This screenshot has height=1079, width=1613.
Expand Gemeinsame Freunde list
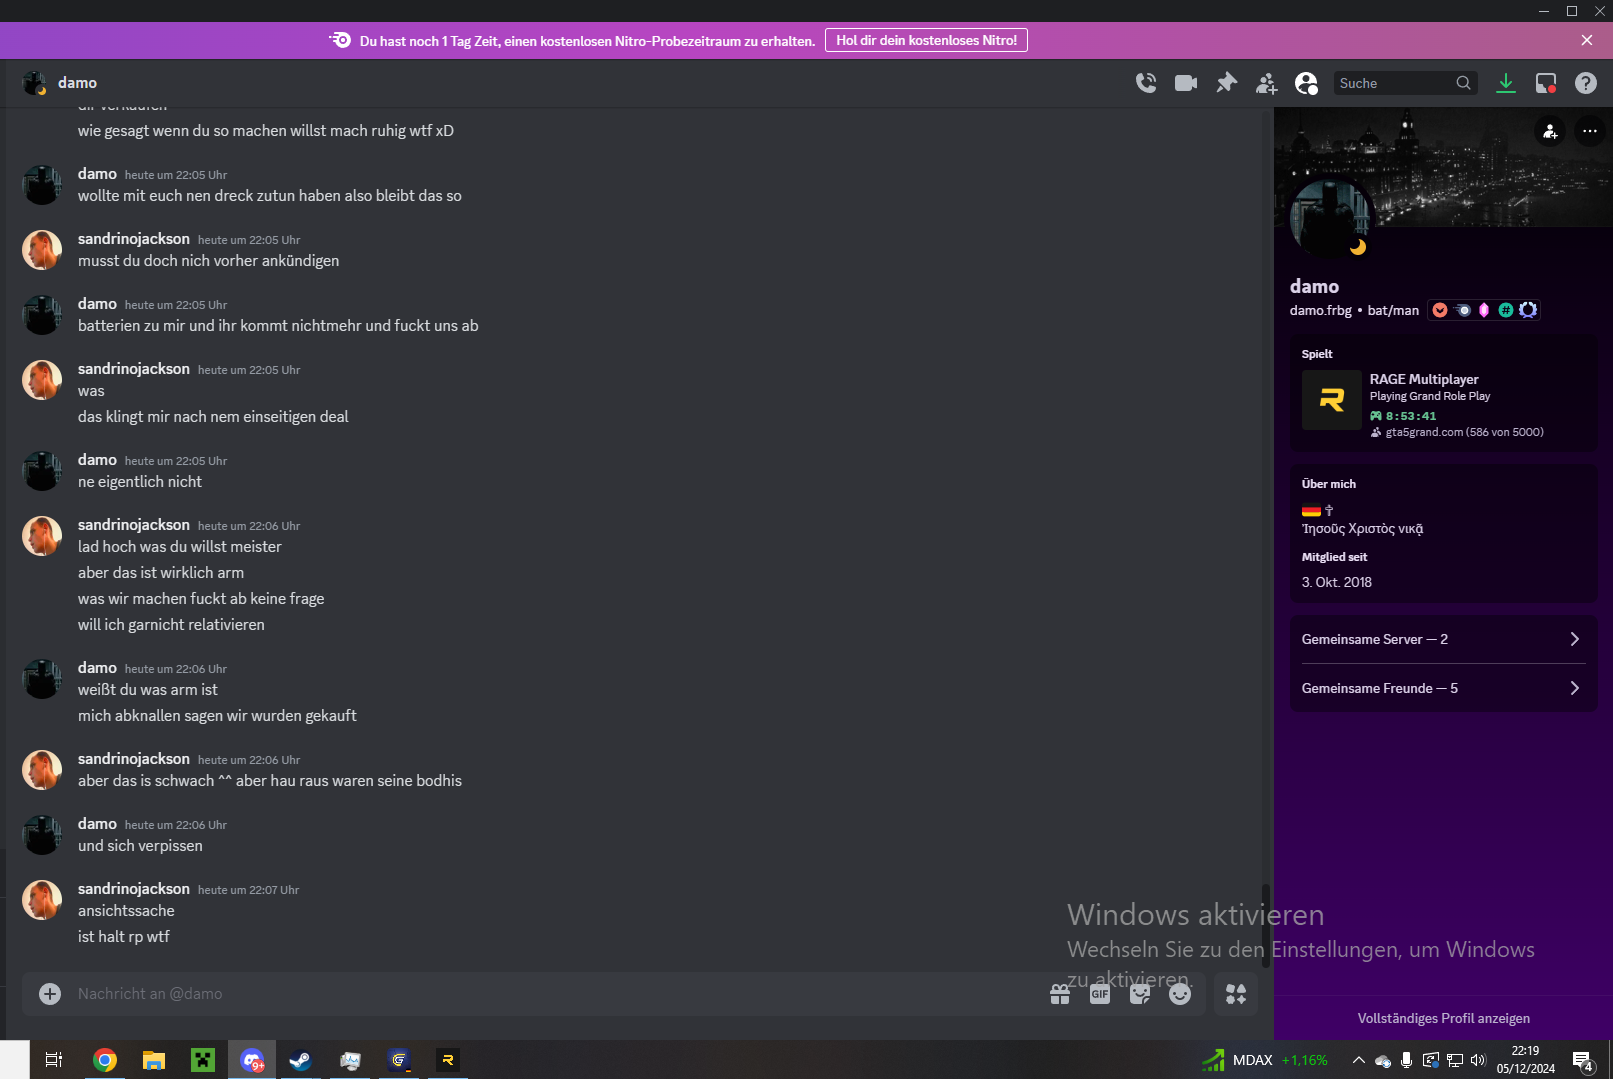point(1442,688)
